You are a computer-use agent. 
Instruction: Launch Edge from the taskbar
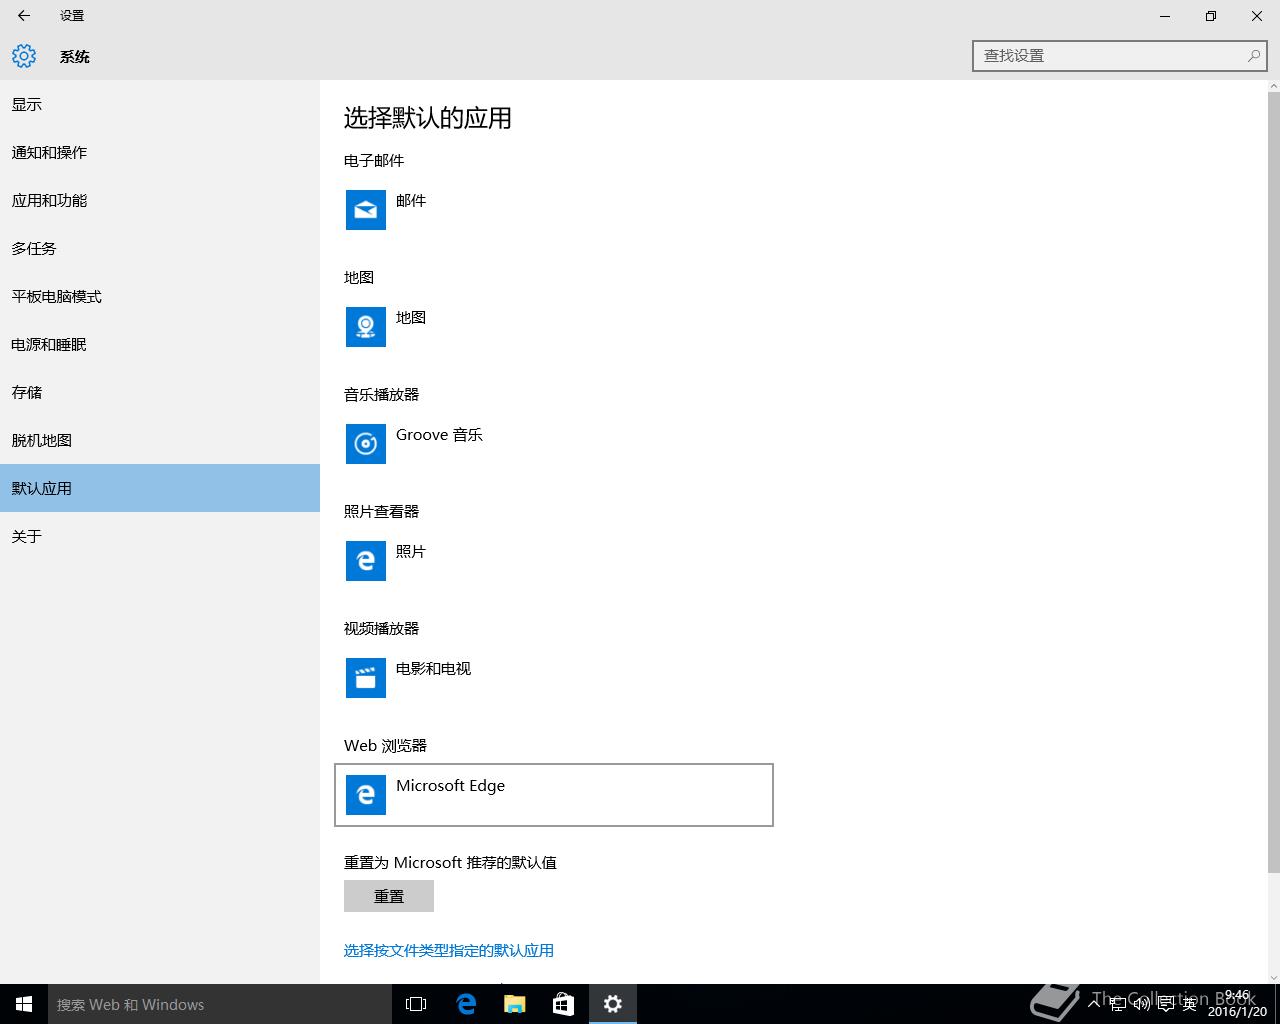466,1004
